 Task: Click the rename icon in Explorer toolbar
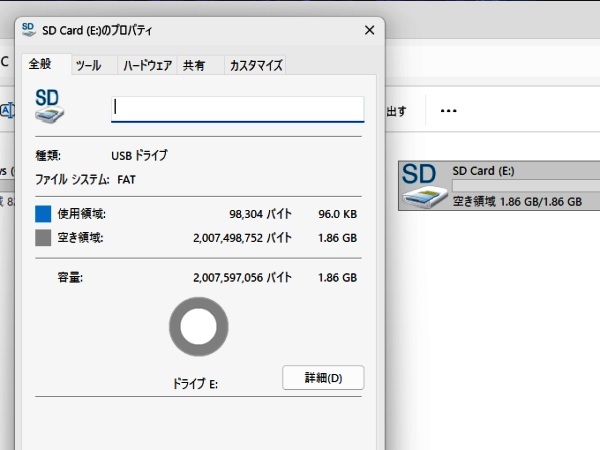click(x=7, y=111)
